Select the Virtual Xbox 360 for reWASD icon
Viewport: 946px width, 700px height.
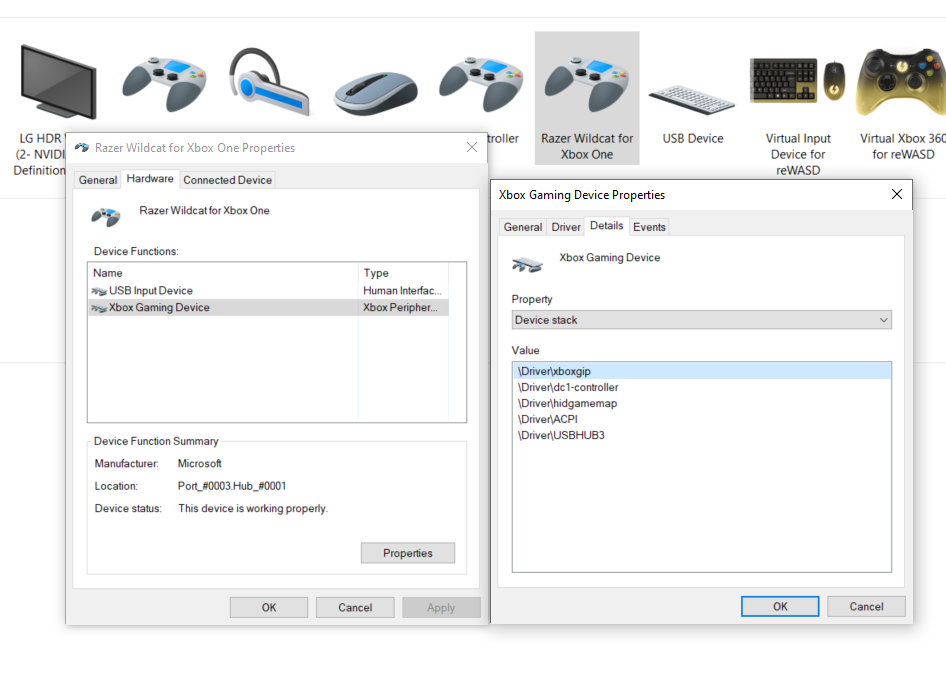(901, 82)
